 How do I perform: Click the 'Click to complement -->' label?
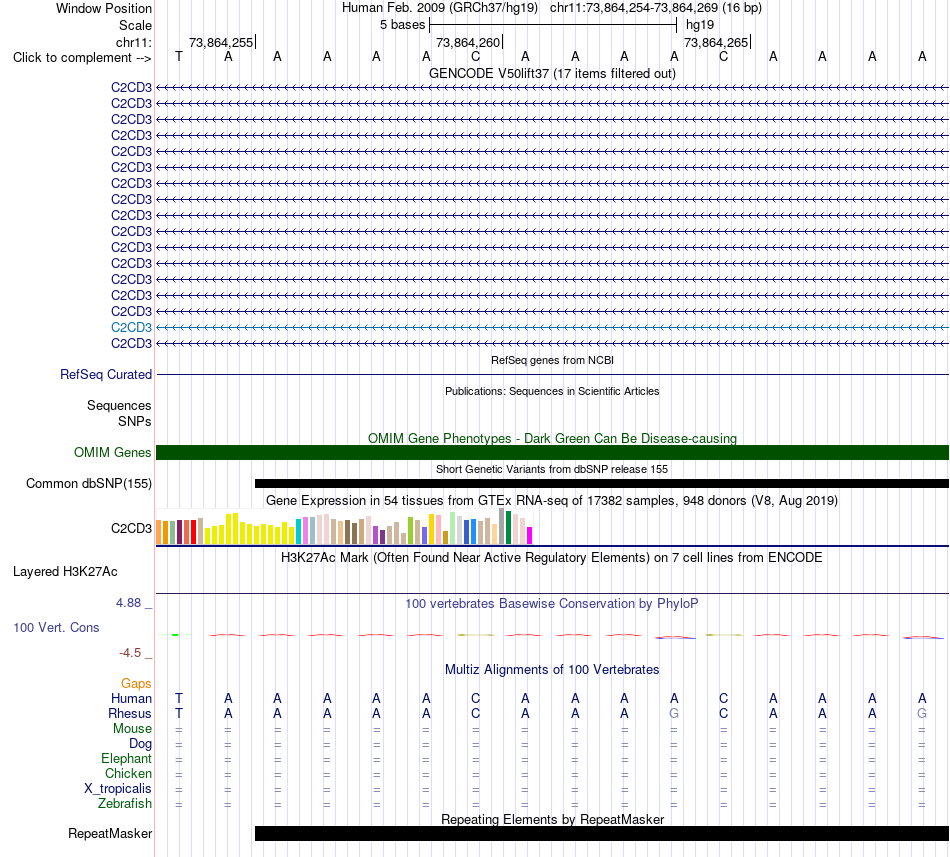82,58
